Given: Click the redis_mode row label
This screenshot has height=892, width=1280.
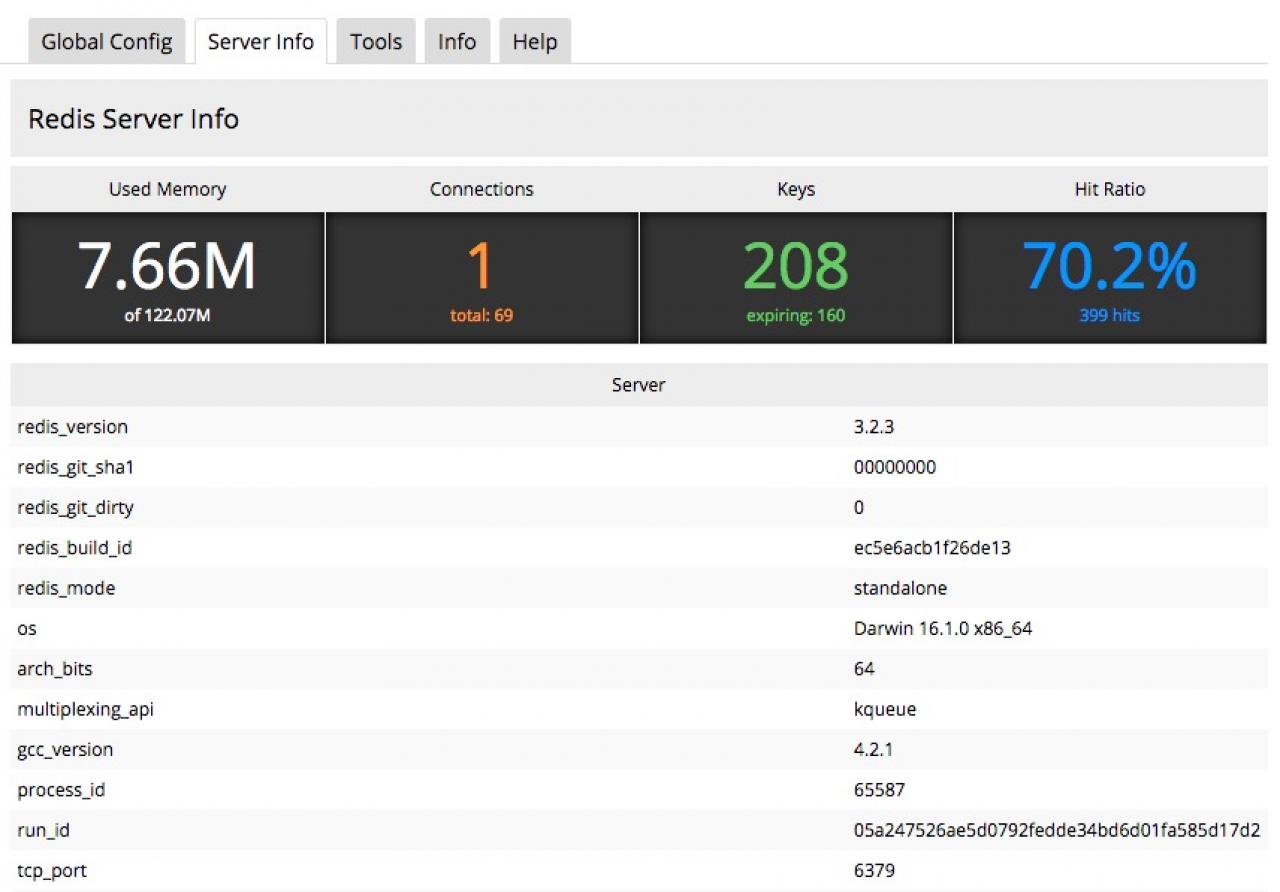Looking at the screenshot, I should 66,588.
